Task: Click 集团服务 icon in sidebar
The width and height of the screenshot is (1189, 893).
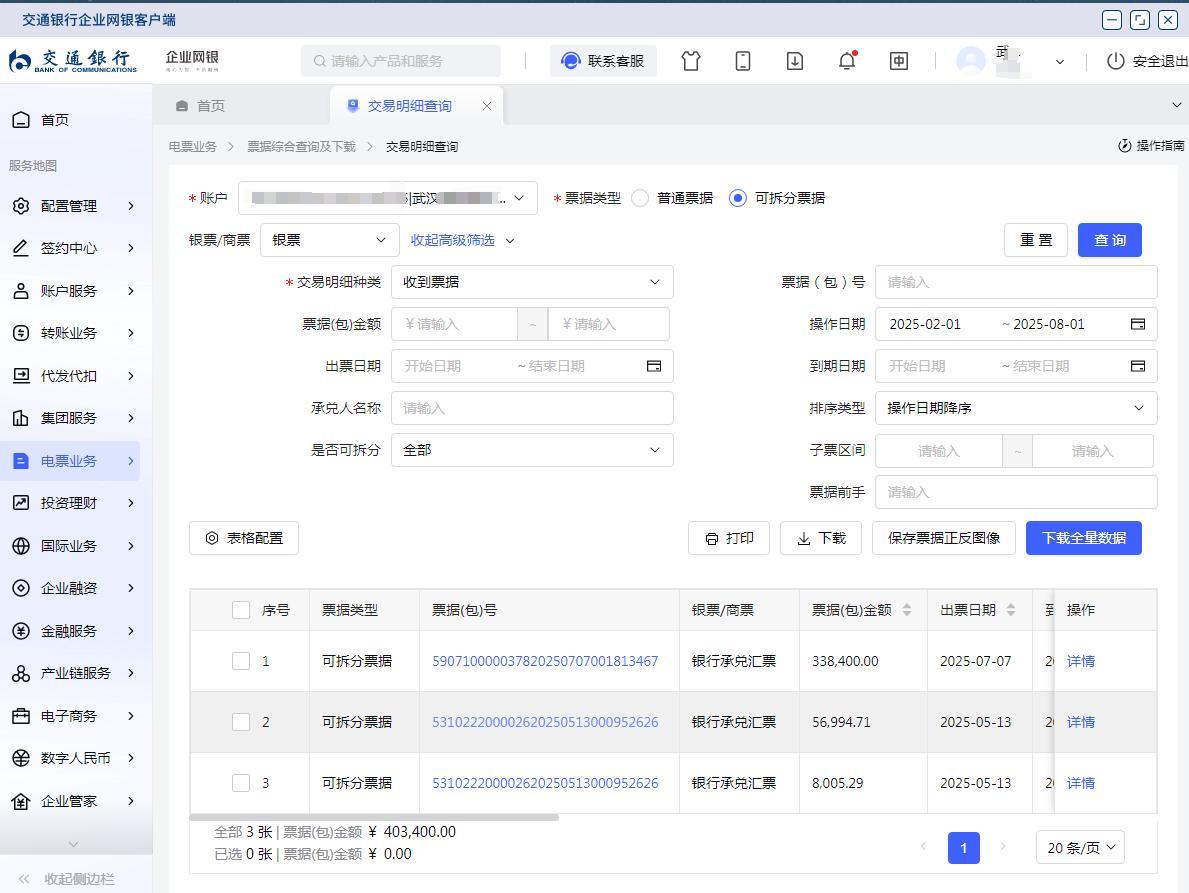Action: (x=21, y=418)
